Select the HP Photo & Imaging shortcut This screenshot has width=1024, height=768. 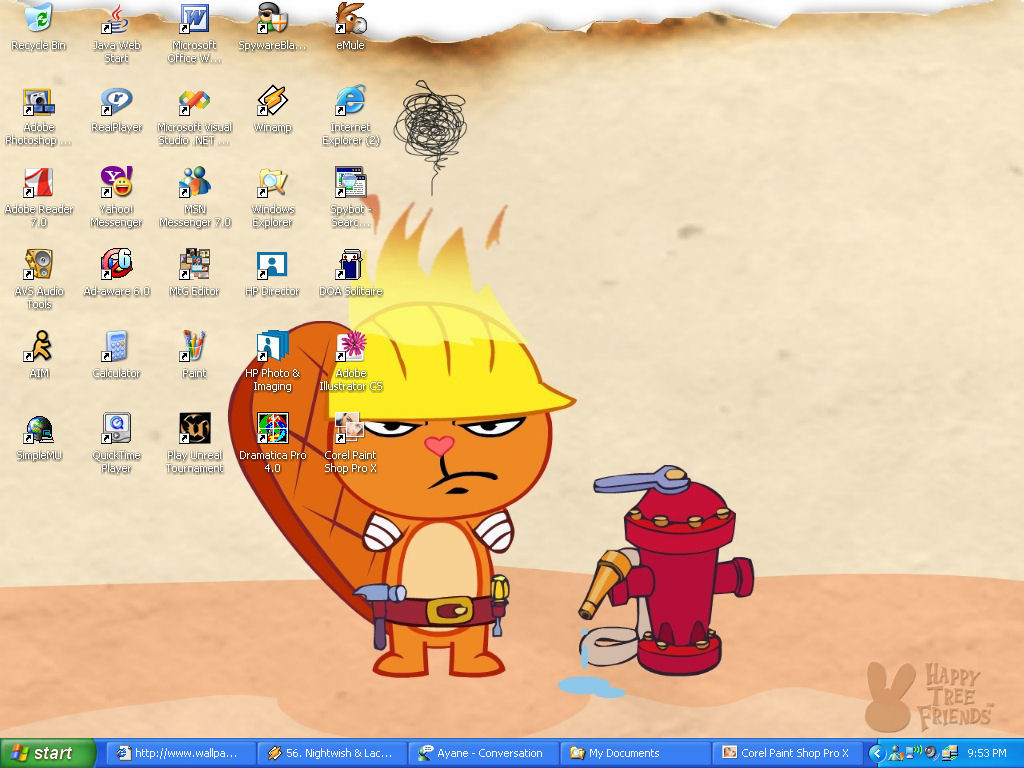click(x=272, y=362)
